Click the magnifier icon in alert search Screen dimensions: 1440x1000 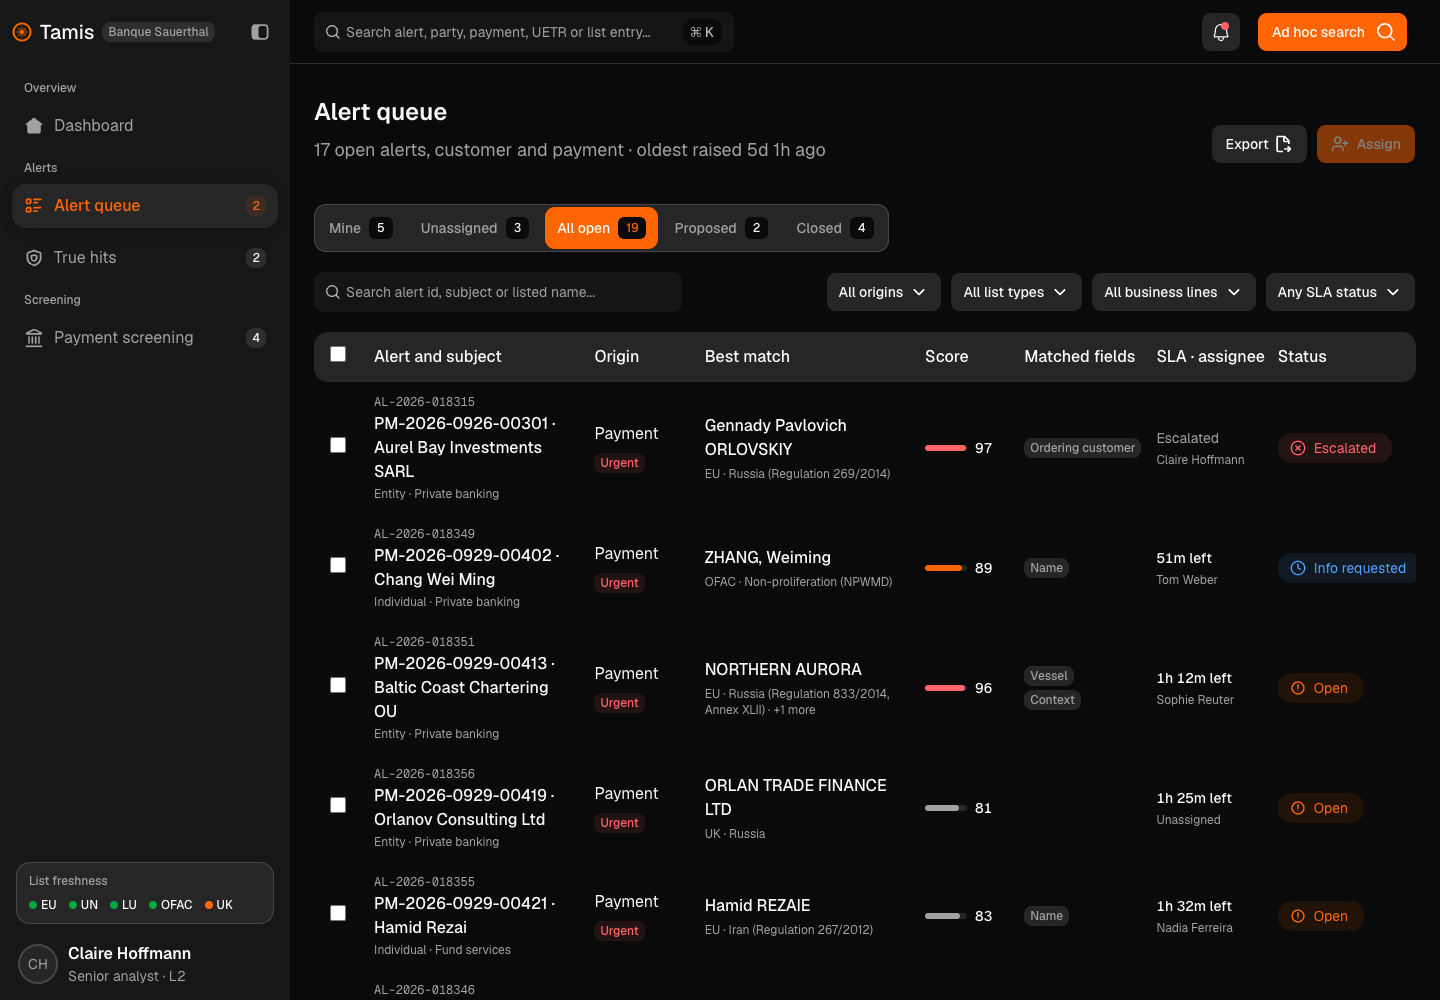(x=333, y=292)
